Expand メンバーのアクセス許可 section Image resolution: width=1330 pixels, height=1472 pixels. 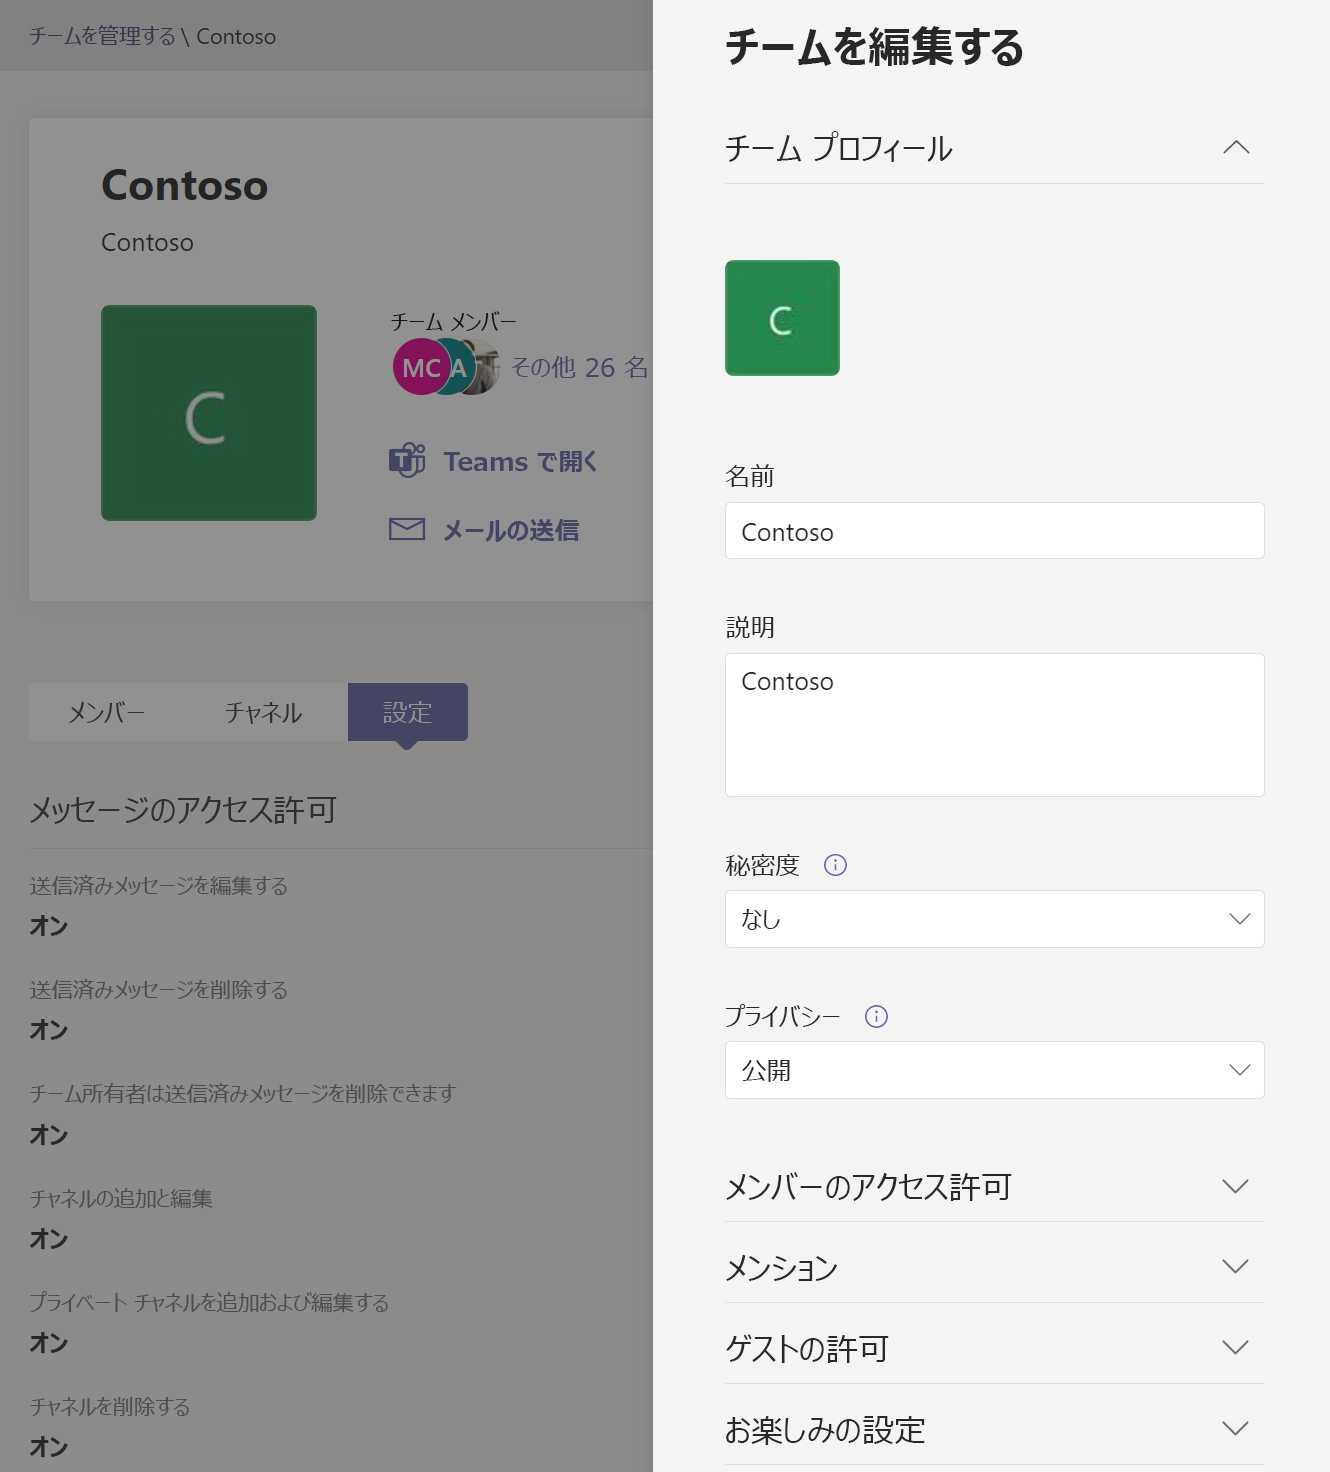pos(995,1186)
